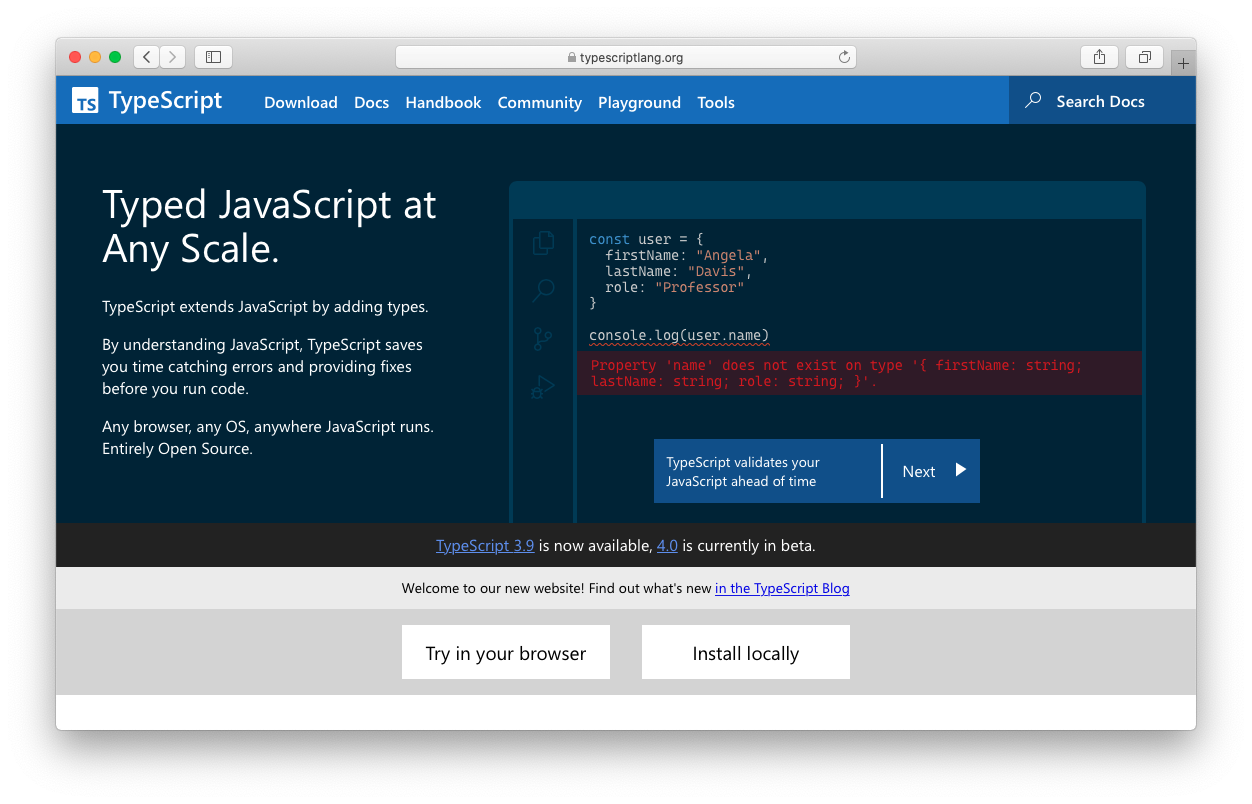Click the console.log(user.name) code line
This screenshot has width=1252, height=804.
point(679,335)
